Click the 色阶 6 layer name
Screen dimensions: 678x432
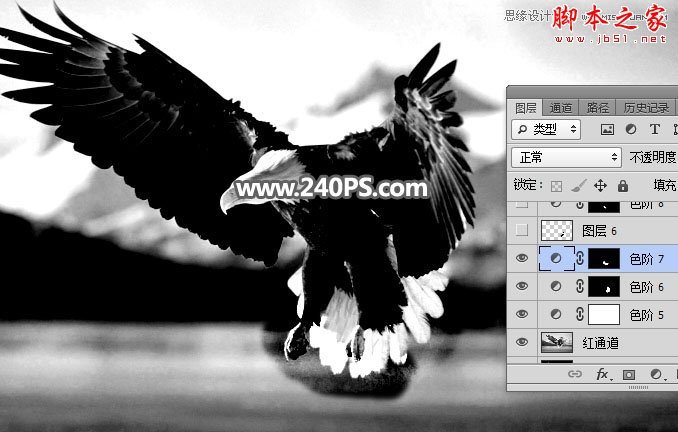(647, 287)
